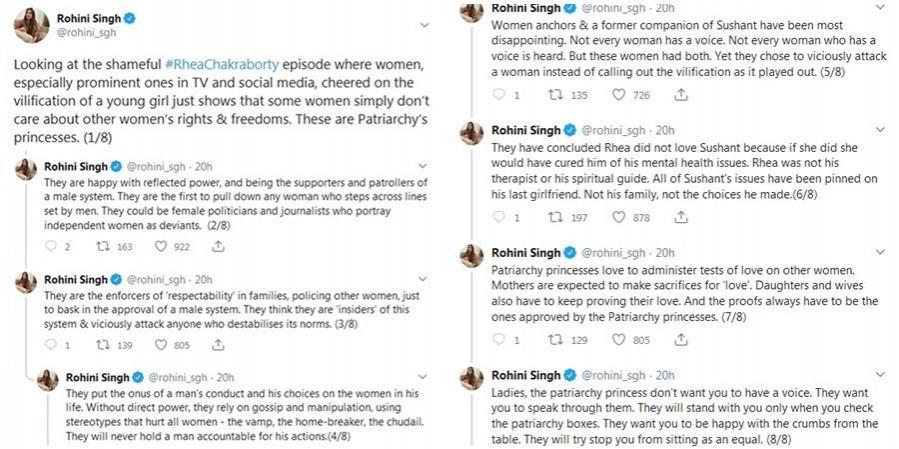The width and height of the screenshot is (899, 449).
Task: Share the (2/8) tweet
Action: pos(215,244)
